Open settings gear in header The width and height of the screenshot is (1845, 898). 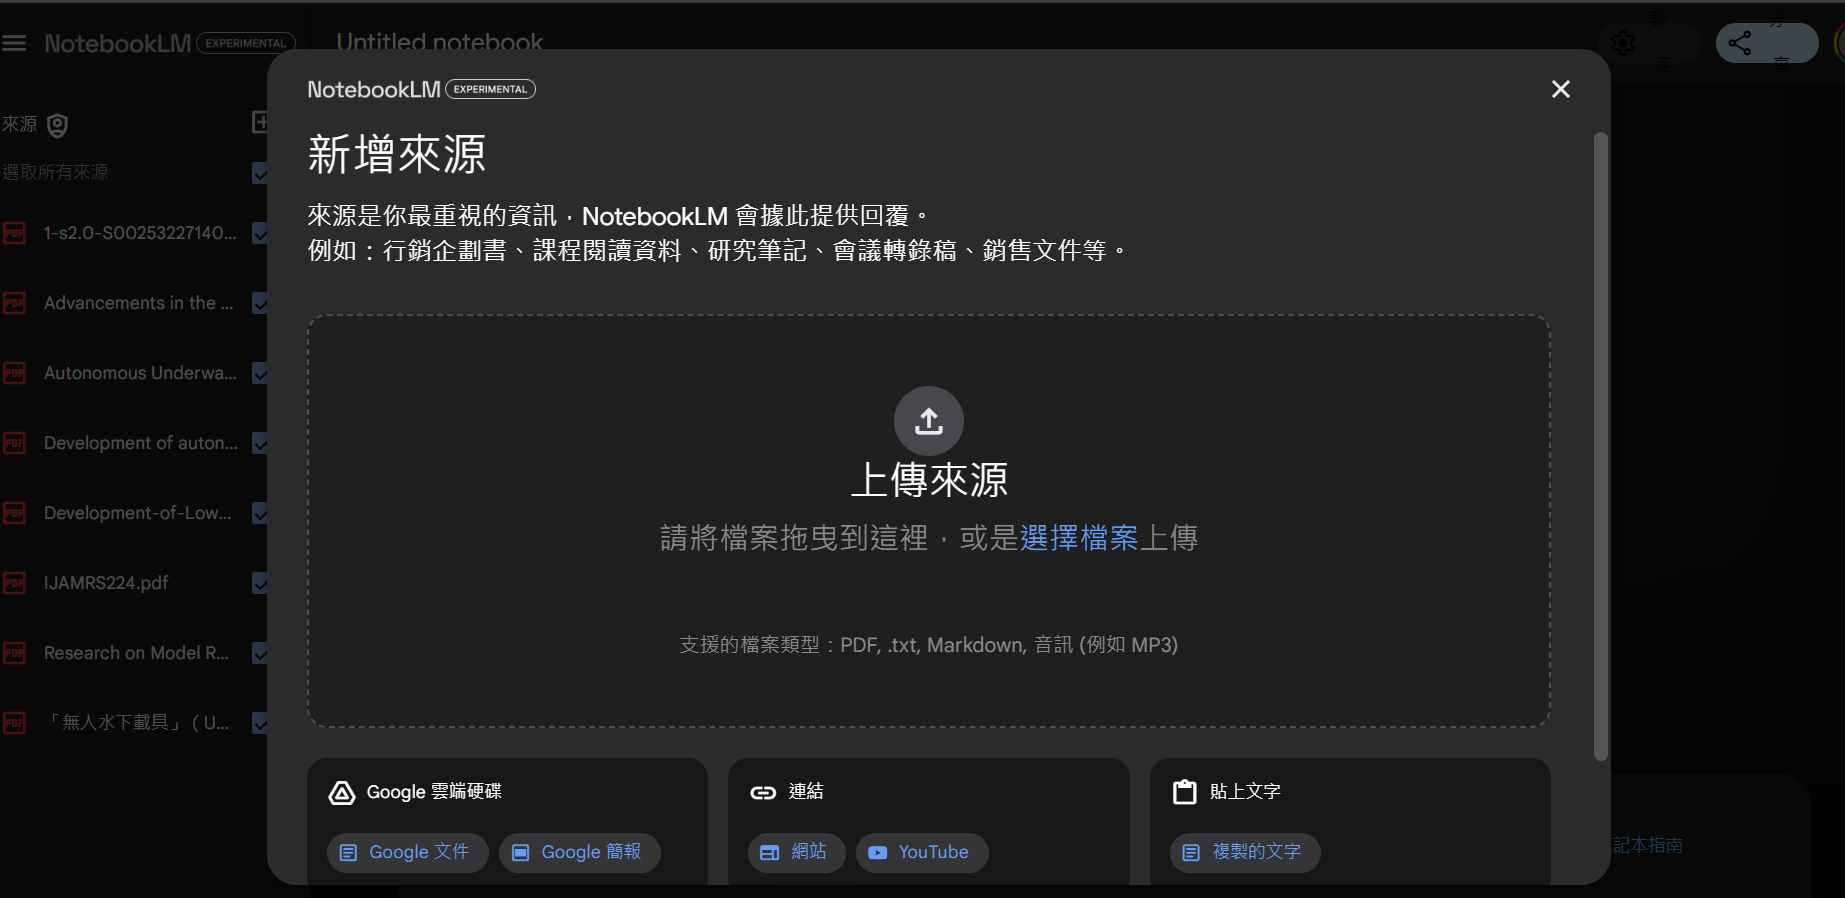click(x=1623, y=43)
